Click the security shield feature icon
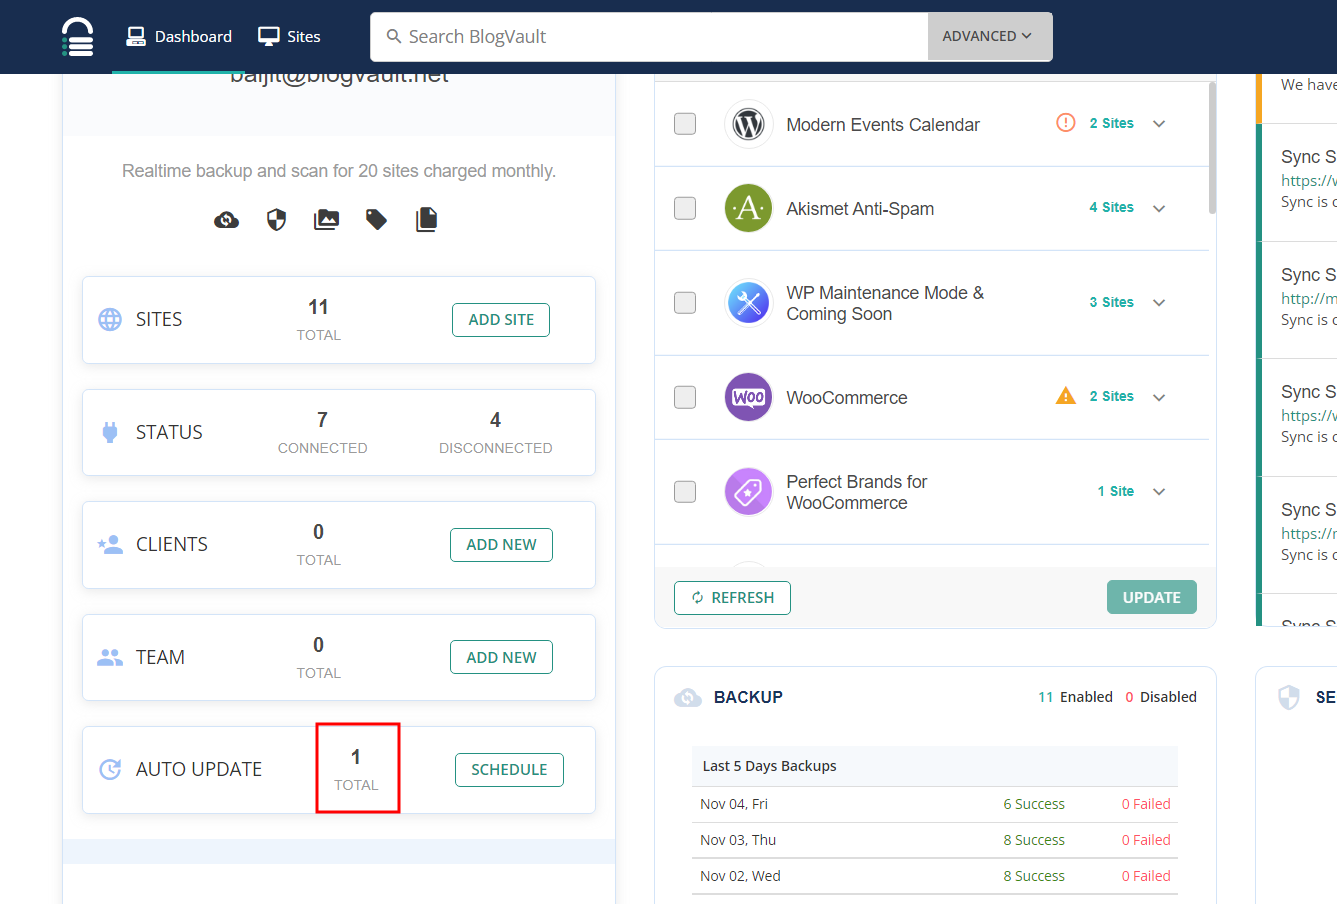This screenshot has width=1337, height=904. click(277, 219)
